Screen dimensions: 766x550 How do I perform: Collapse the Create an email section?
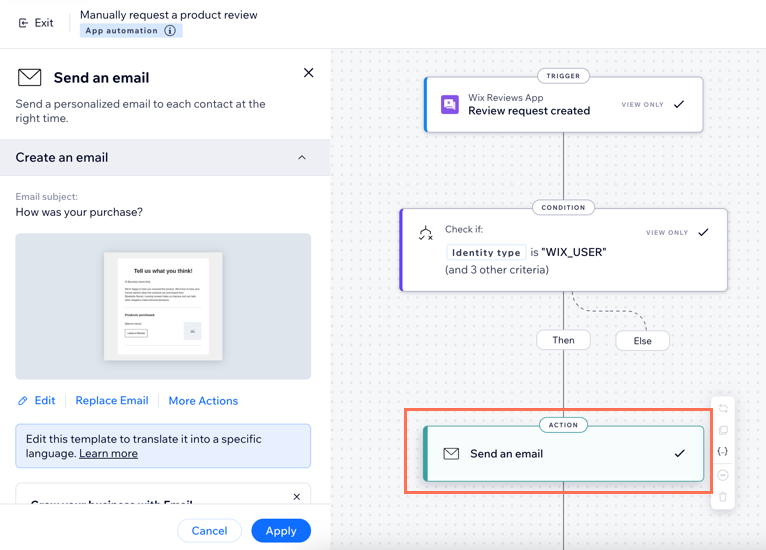(302, 158)
